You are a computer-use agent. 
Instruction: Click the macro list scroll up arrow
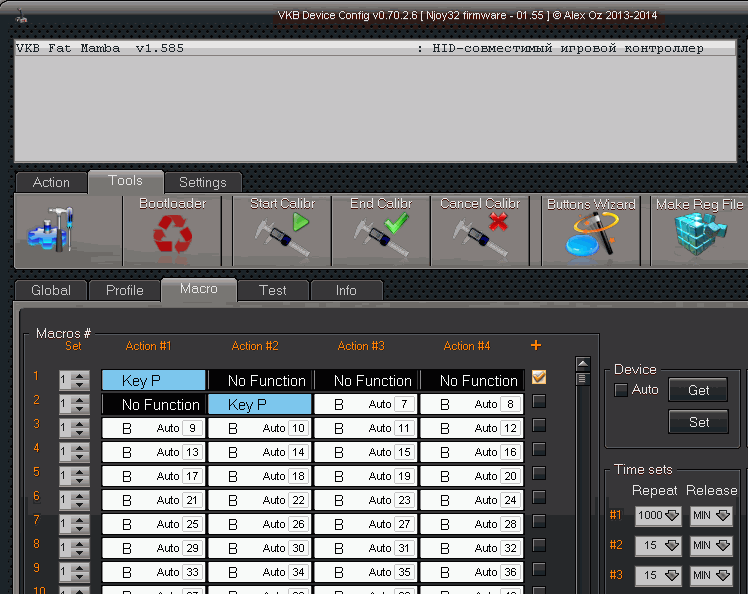pyautogui.click(x=583, y=364)
